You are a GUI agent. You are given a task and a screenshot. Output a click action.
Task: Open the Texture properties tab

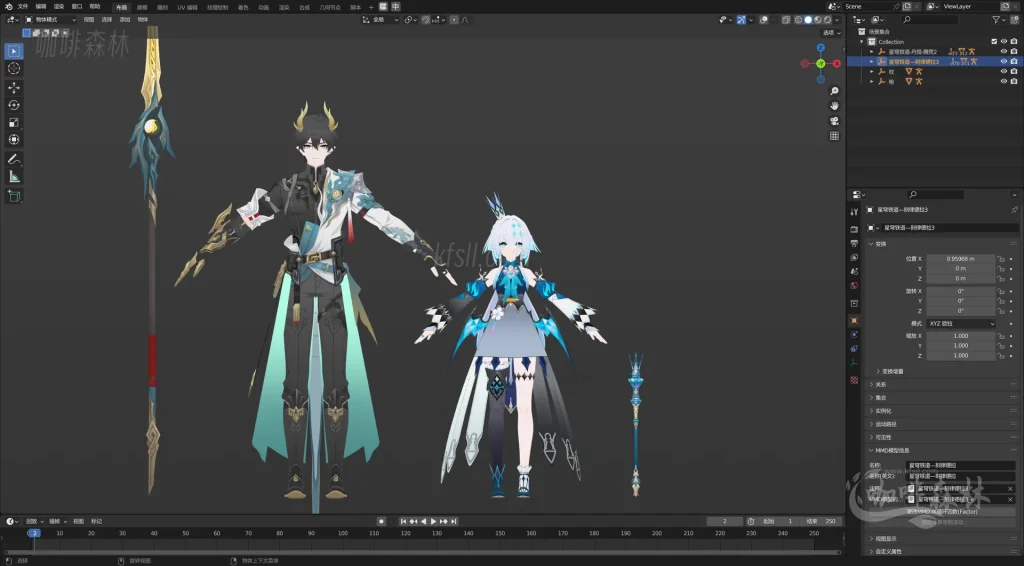pos(854,380)
